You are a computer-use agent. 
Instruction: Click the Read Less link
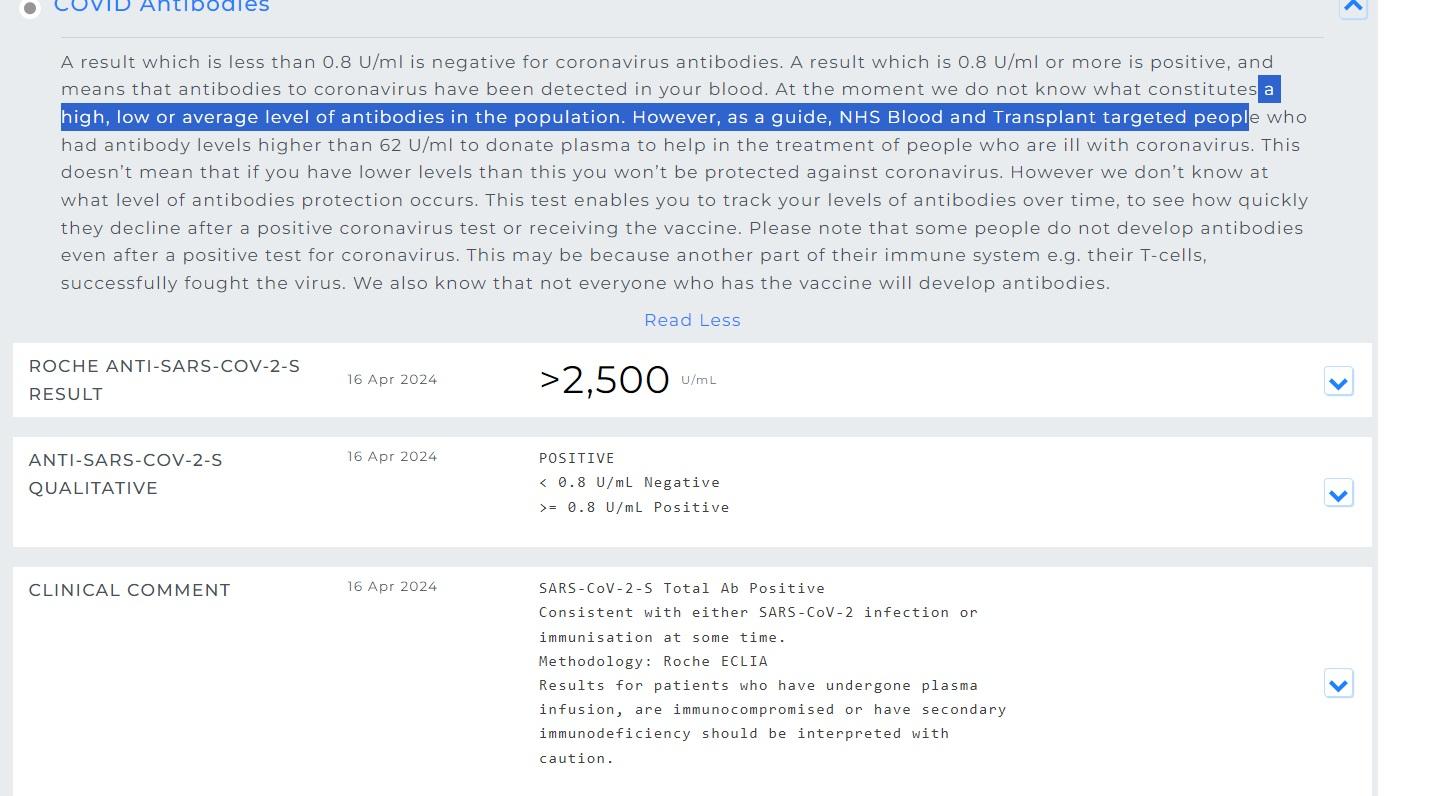692,320
